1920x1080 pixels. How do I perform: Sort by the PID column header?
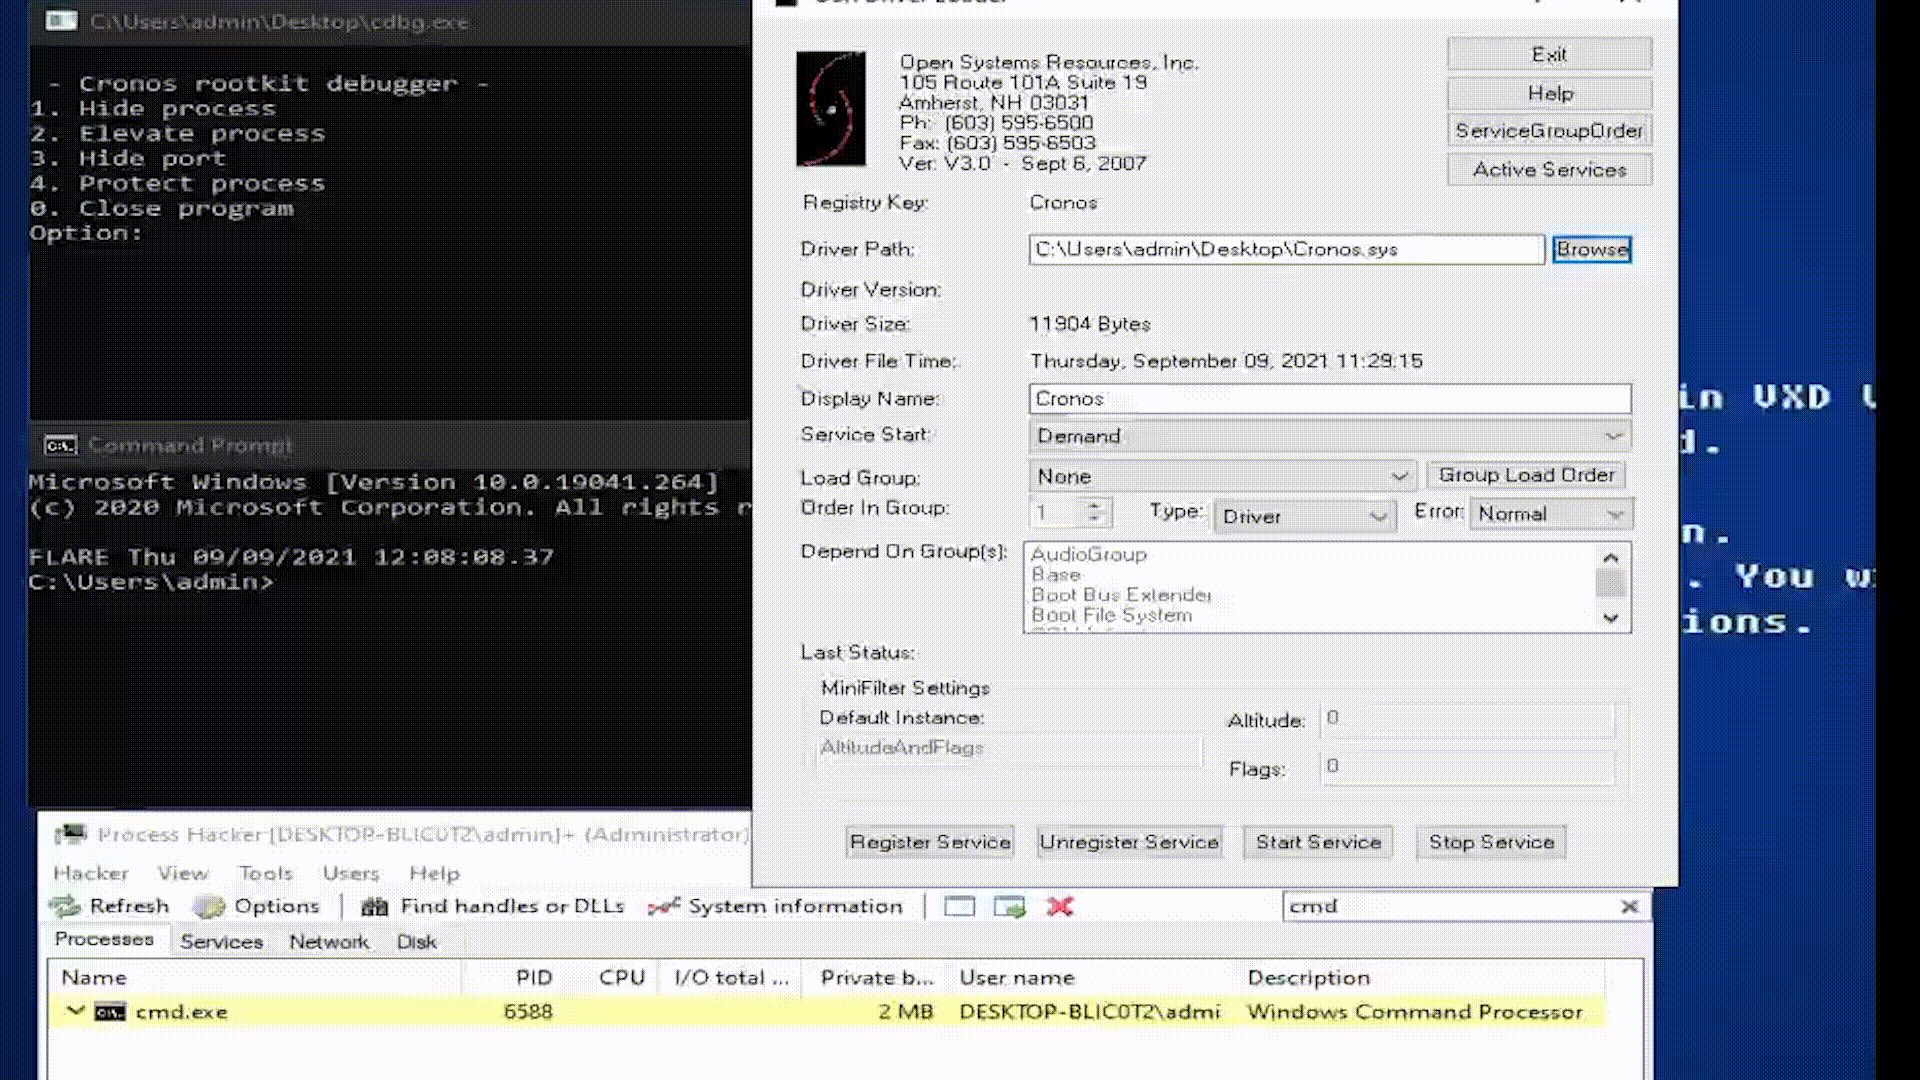(x=510, y=977)
